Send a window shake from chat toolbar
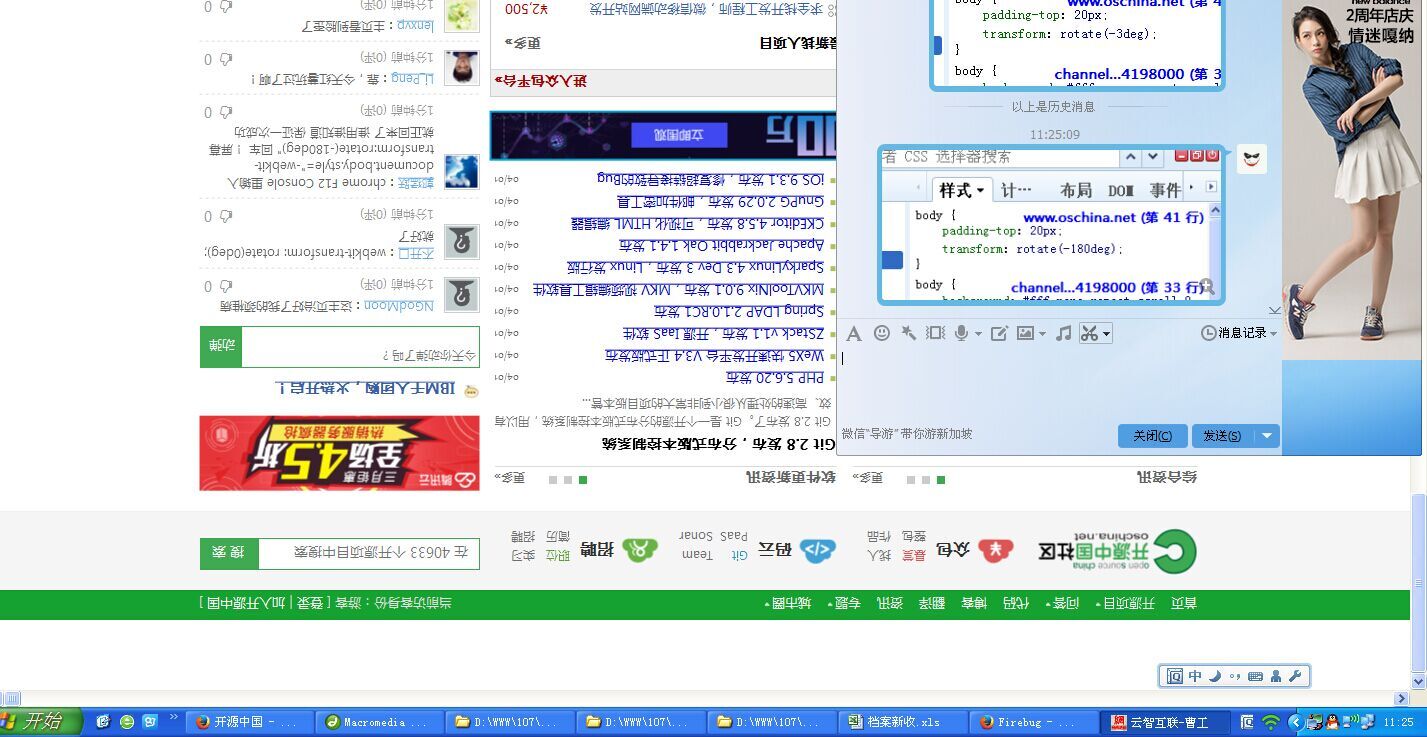The image size is (1427, 737). click(935, 333)
